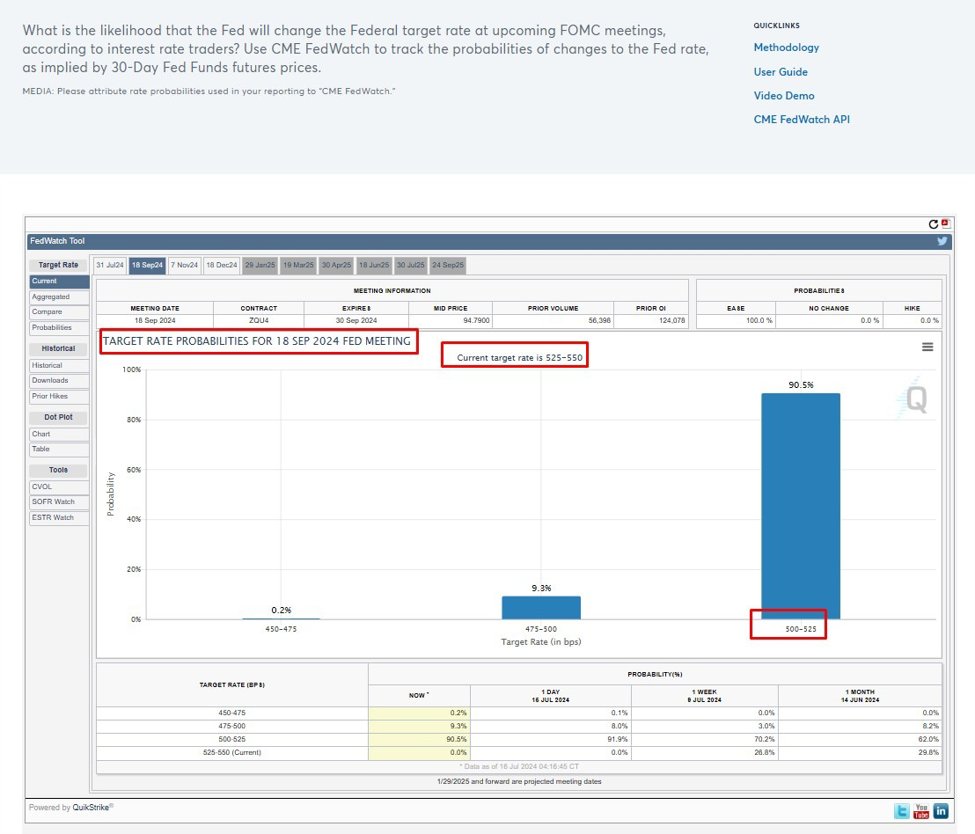Open the Aggregated view in sidebar

point(51,297)
